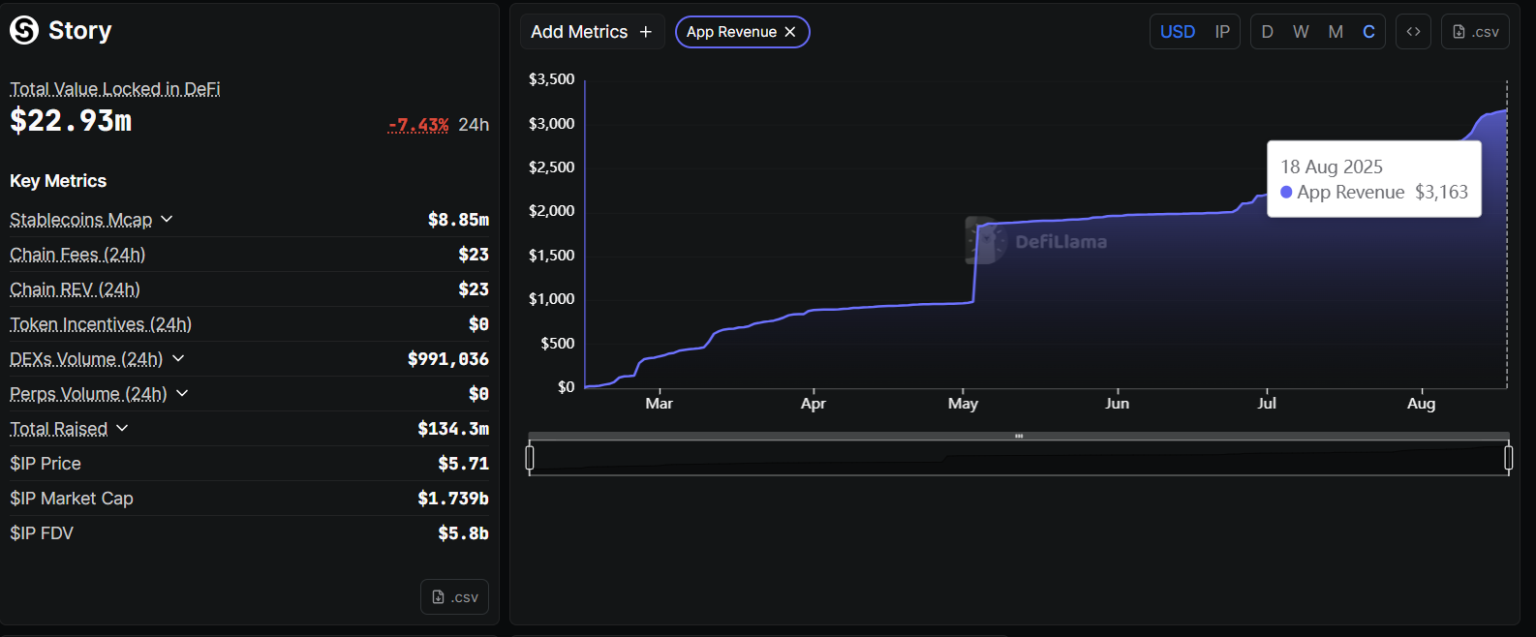Click the plus icon in Add Metrics
Screen dimensions: 1536x637
tap(646, 32)
